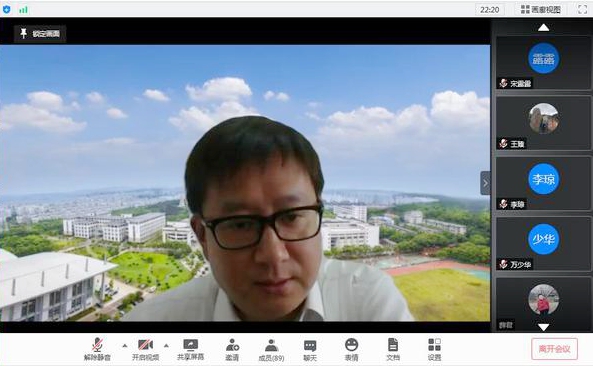593x366 pixels.
Task: Show the members list (成员 89)
Action: [271, 350]
